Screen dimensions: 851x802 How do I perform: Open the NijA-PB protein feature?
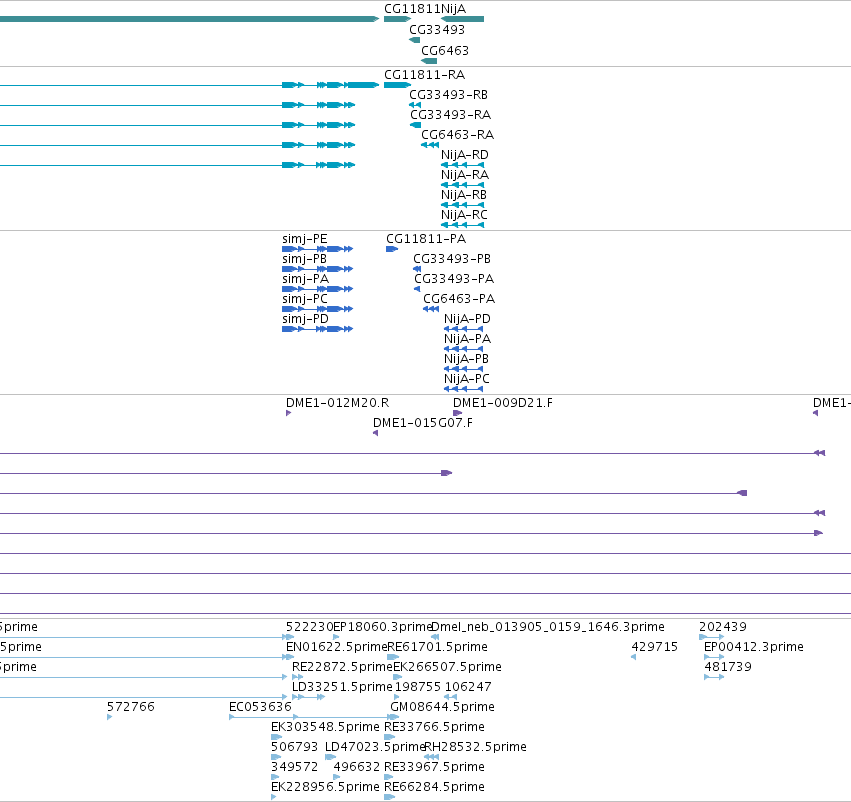(x=463, y=369)
